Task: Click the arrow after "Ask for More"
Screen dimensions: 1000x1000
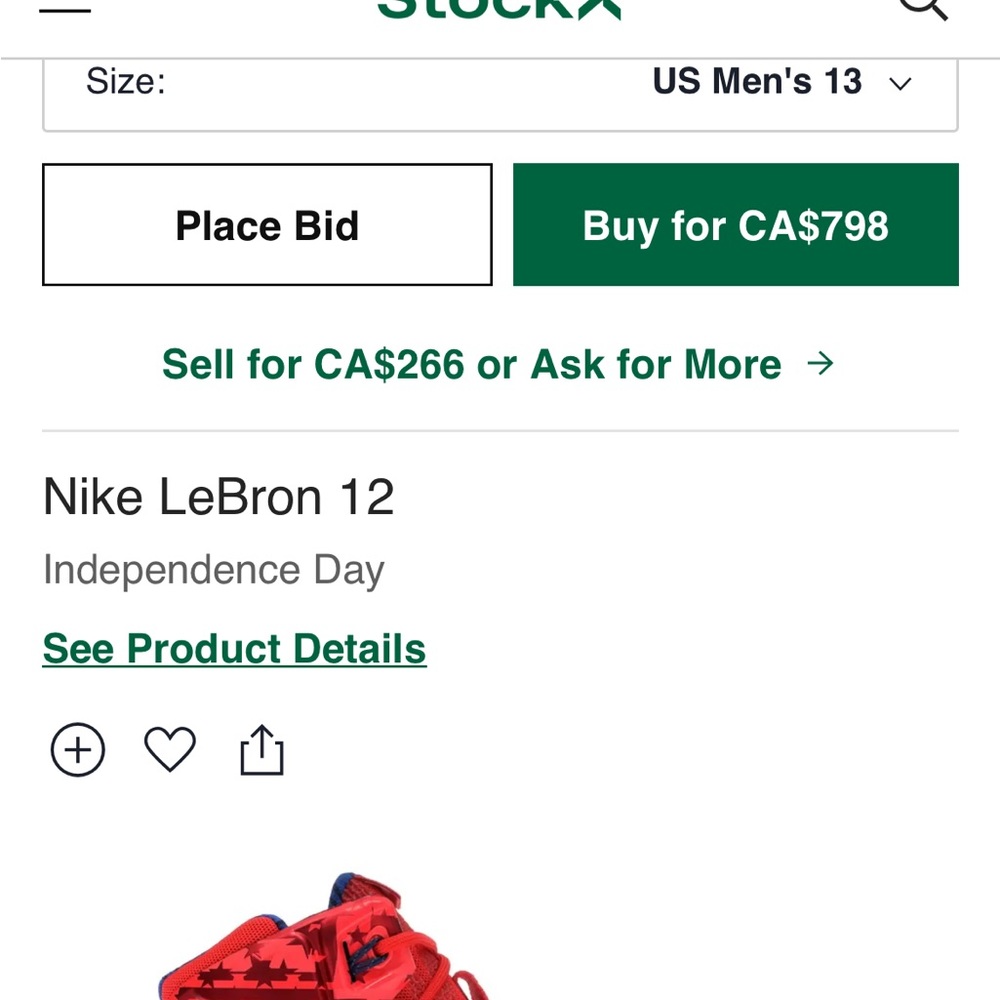Action: coord(822,364)
